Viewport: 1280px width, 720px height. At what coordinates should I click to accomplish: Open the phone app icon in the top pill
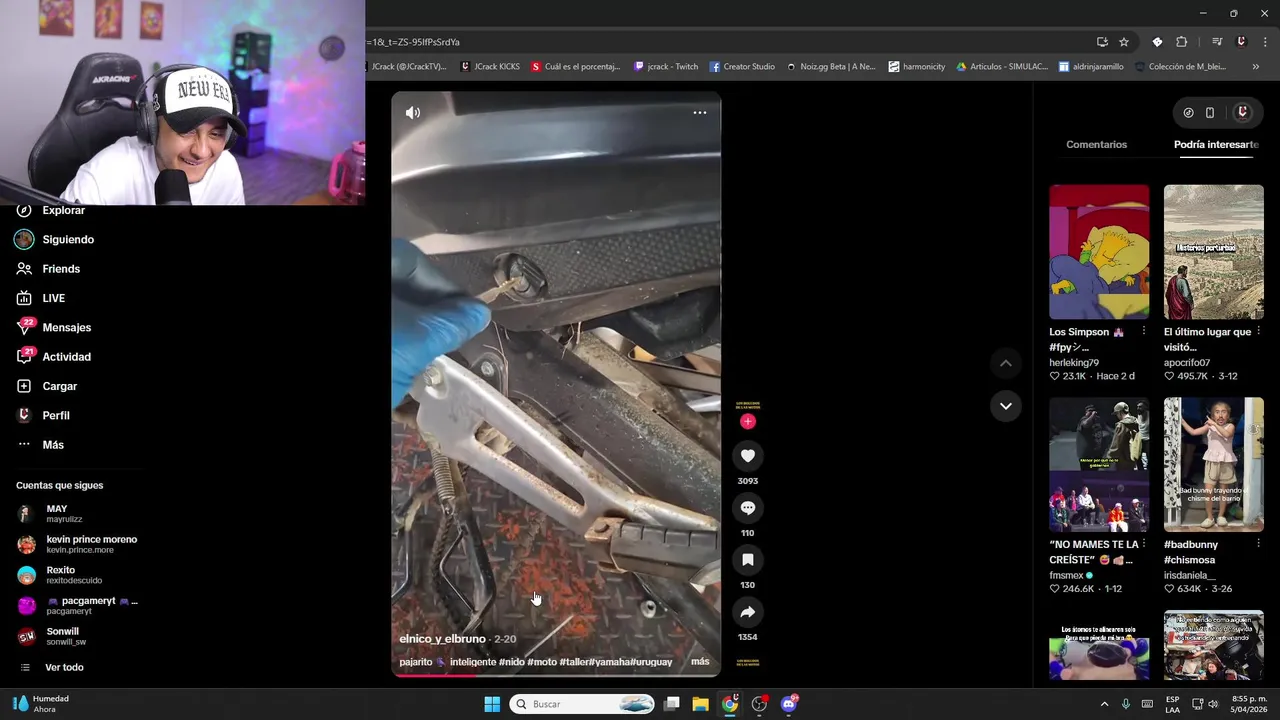coord(1210,113)
